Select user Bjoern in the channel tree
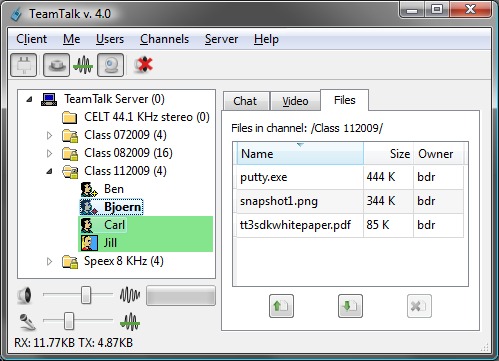 click(122, 207)
